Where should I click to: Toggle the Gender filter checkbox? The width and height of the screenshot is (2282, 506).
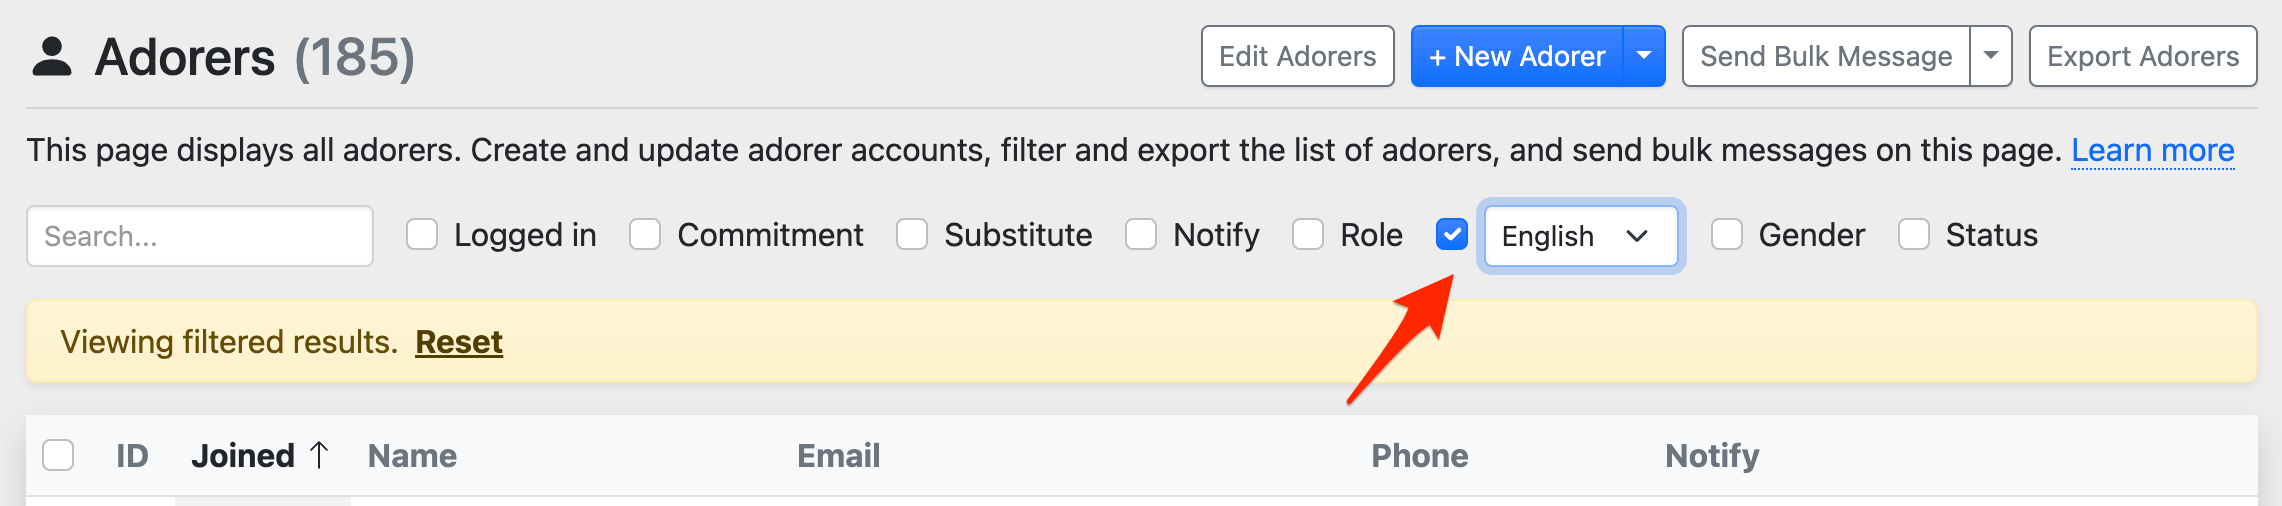coord(1727,235)
